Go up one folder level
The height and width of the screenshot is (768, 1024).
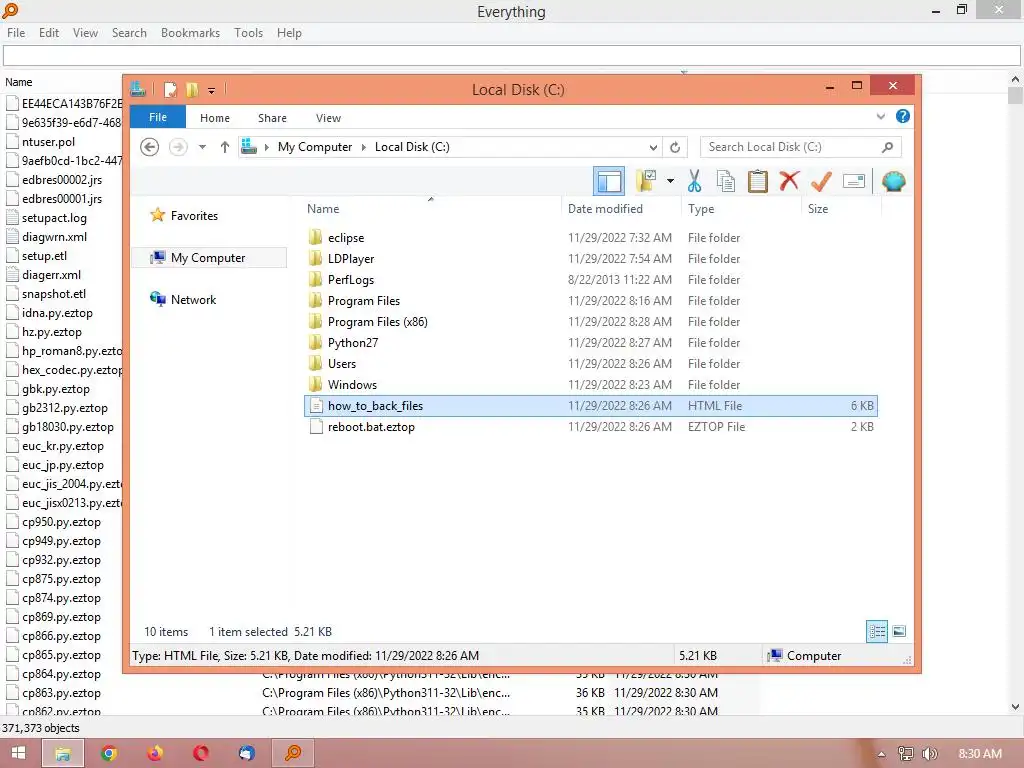coord(225,147)
